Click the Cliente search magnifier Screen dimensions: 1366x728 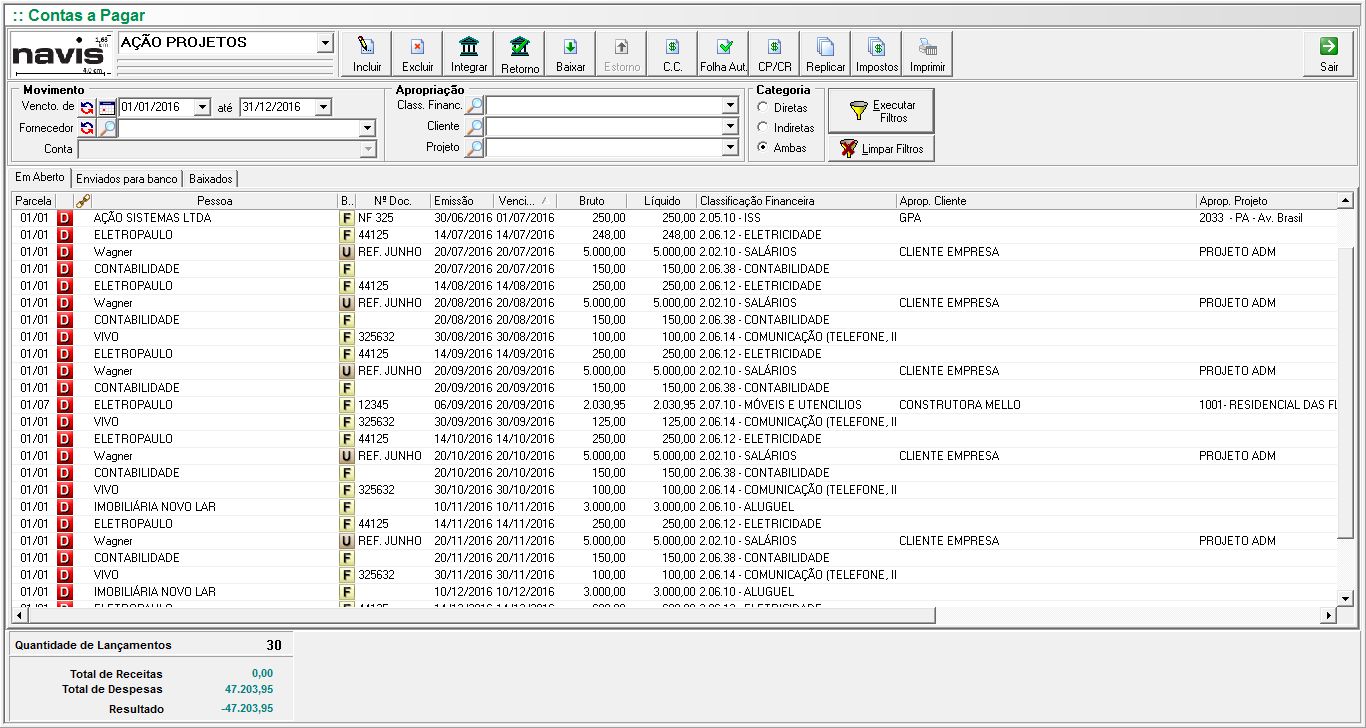point(475,127)
